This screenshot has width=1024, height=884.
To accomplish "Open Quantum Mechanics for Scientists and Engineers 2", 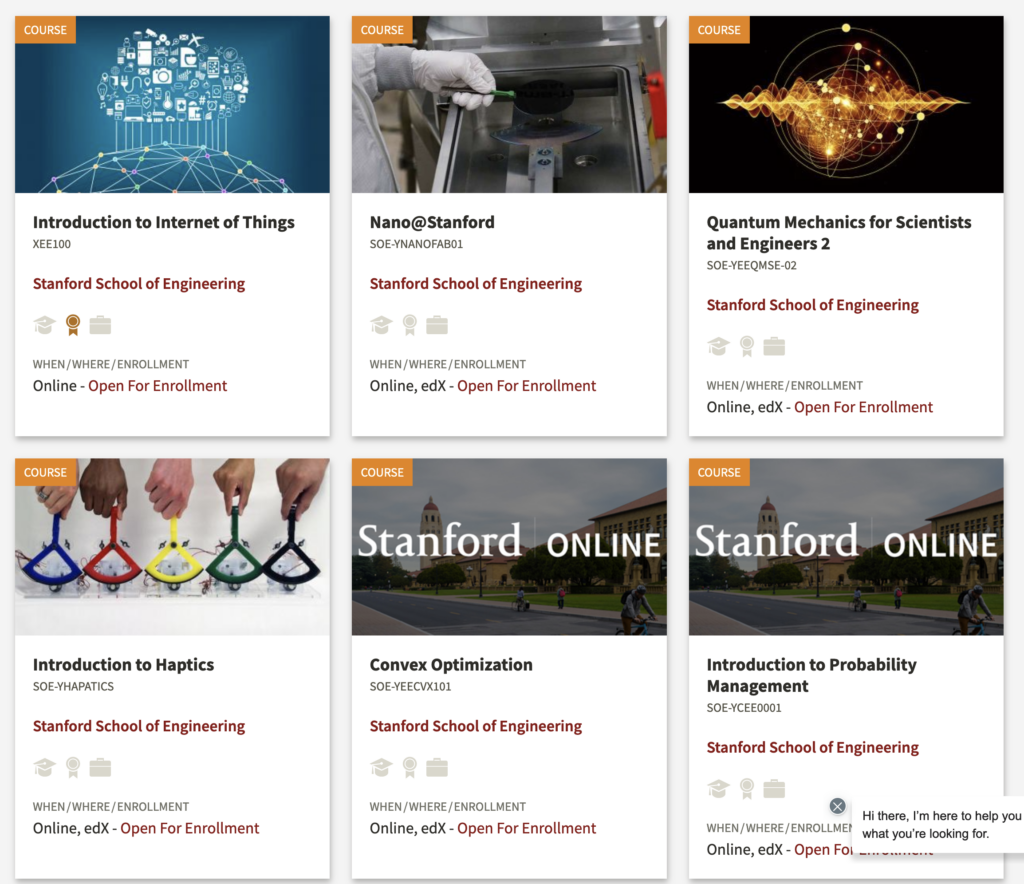I will point(838,233).
